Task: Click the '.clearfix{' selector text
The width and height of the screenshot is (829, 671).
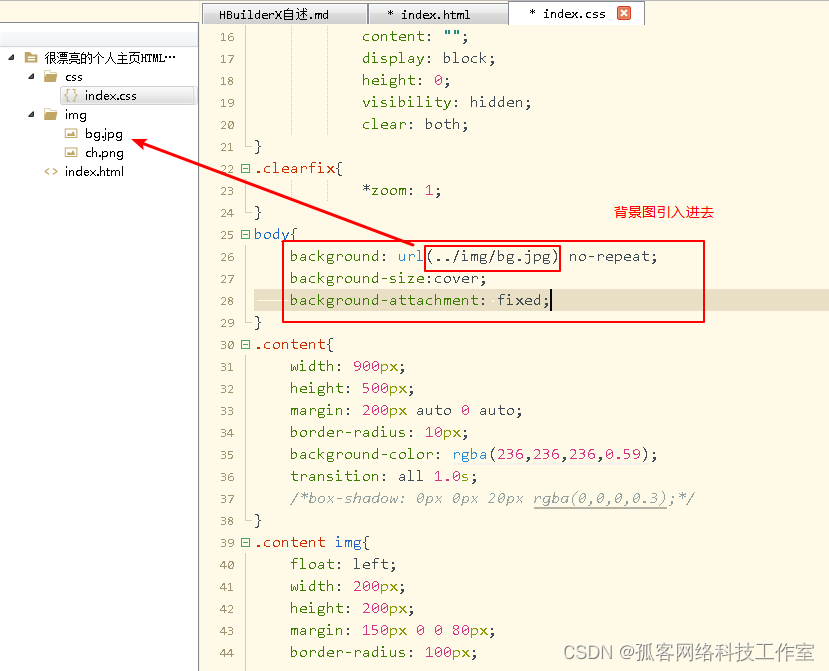Action: [299, 168]
